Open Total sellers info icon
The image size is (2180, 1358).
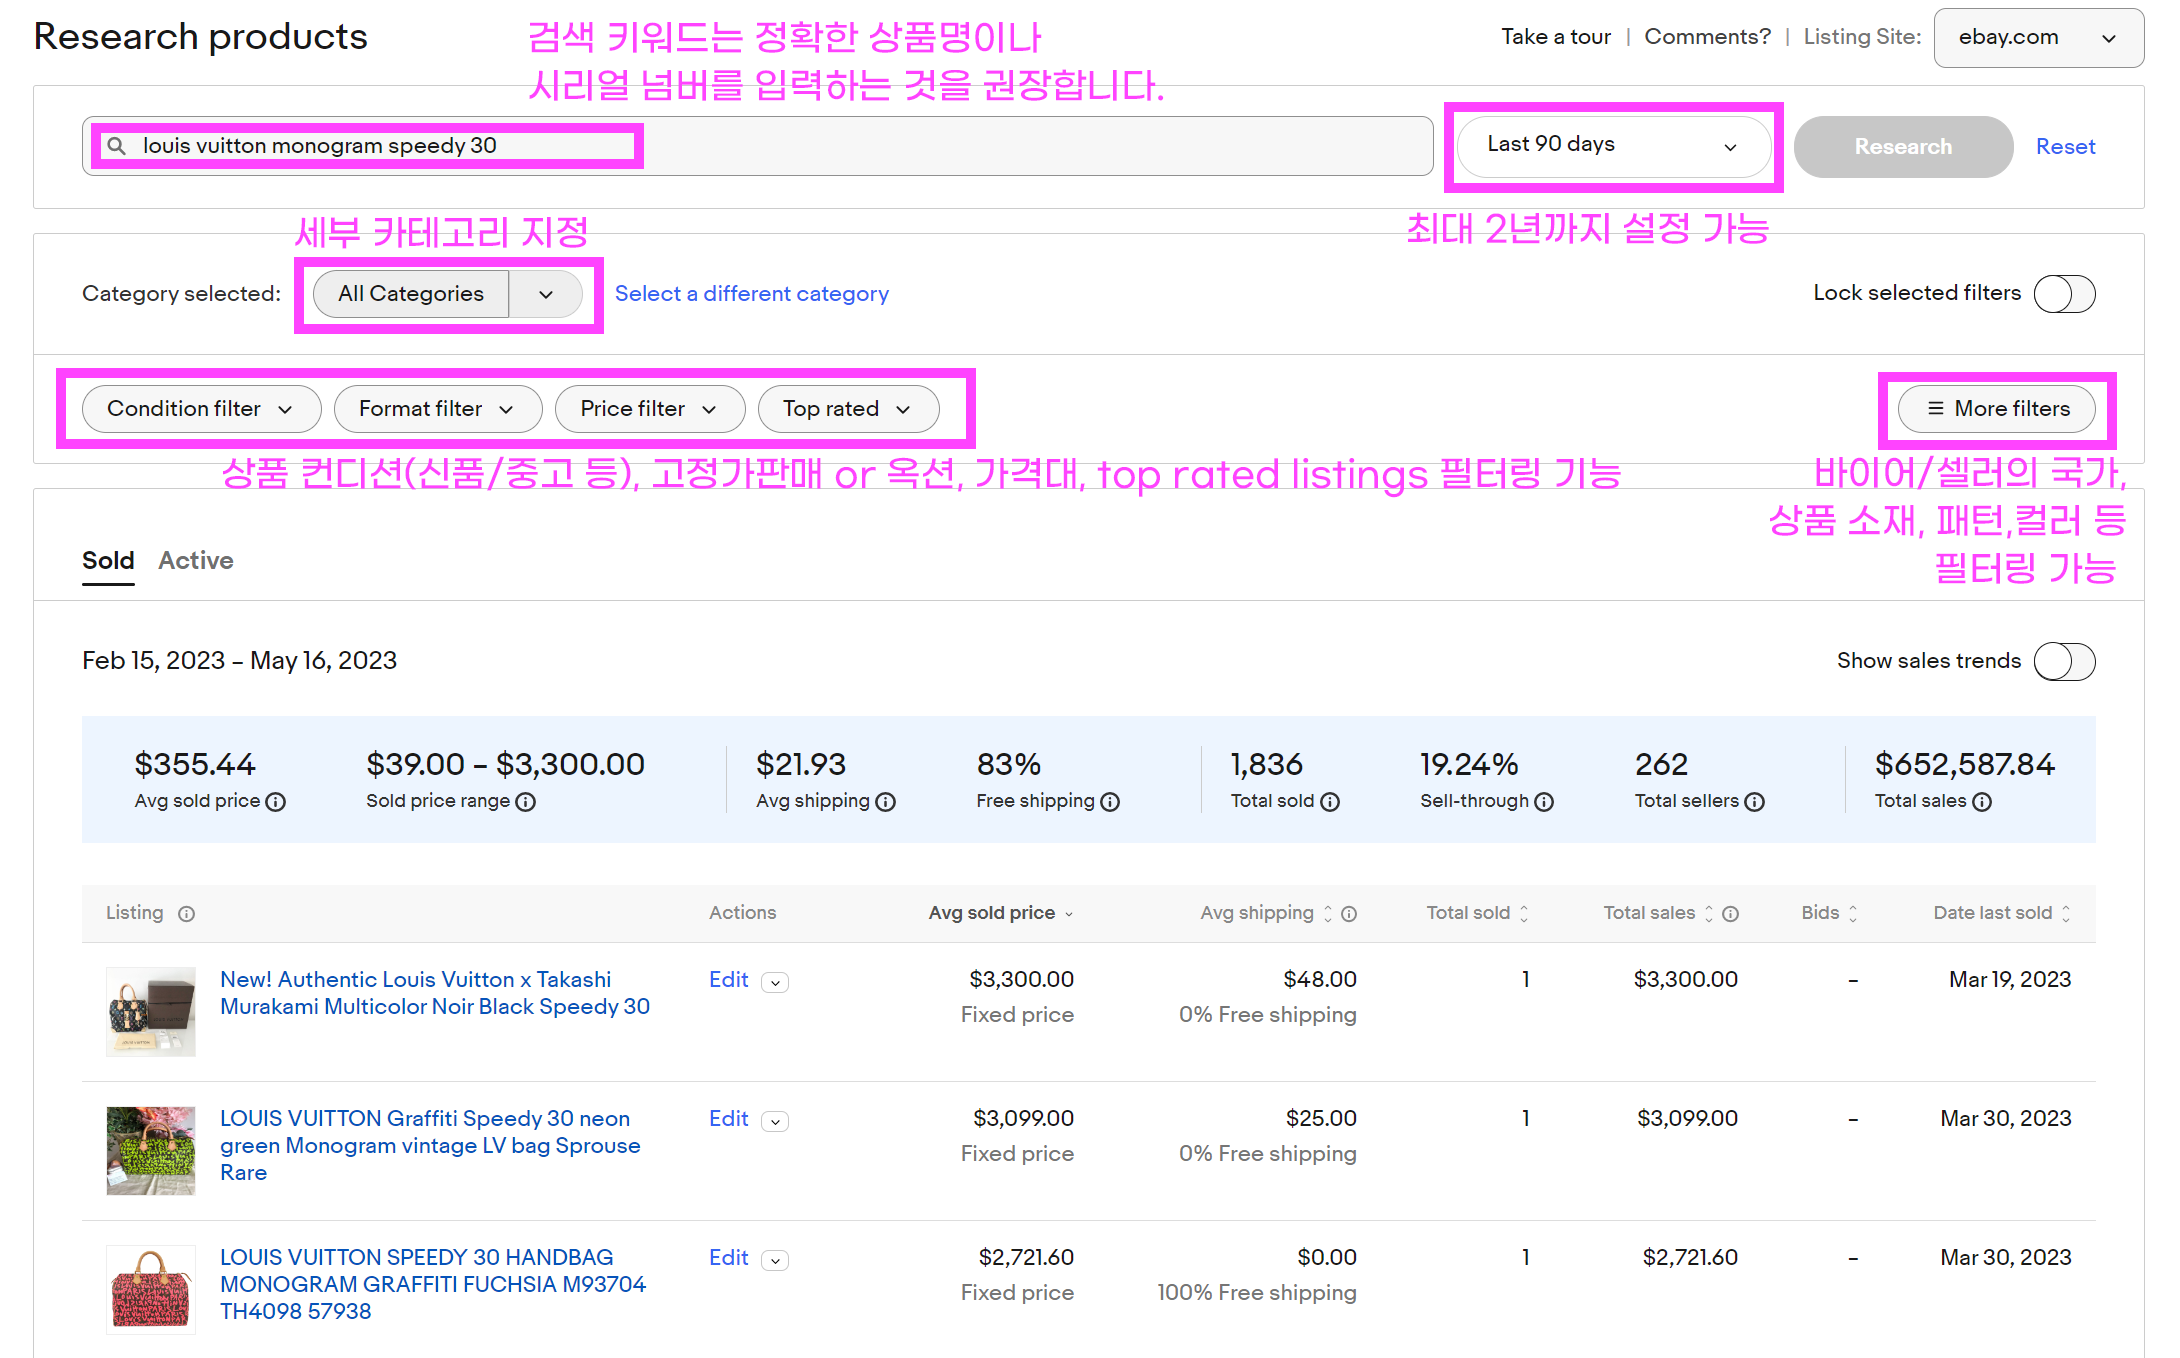(1755, 802)
